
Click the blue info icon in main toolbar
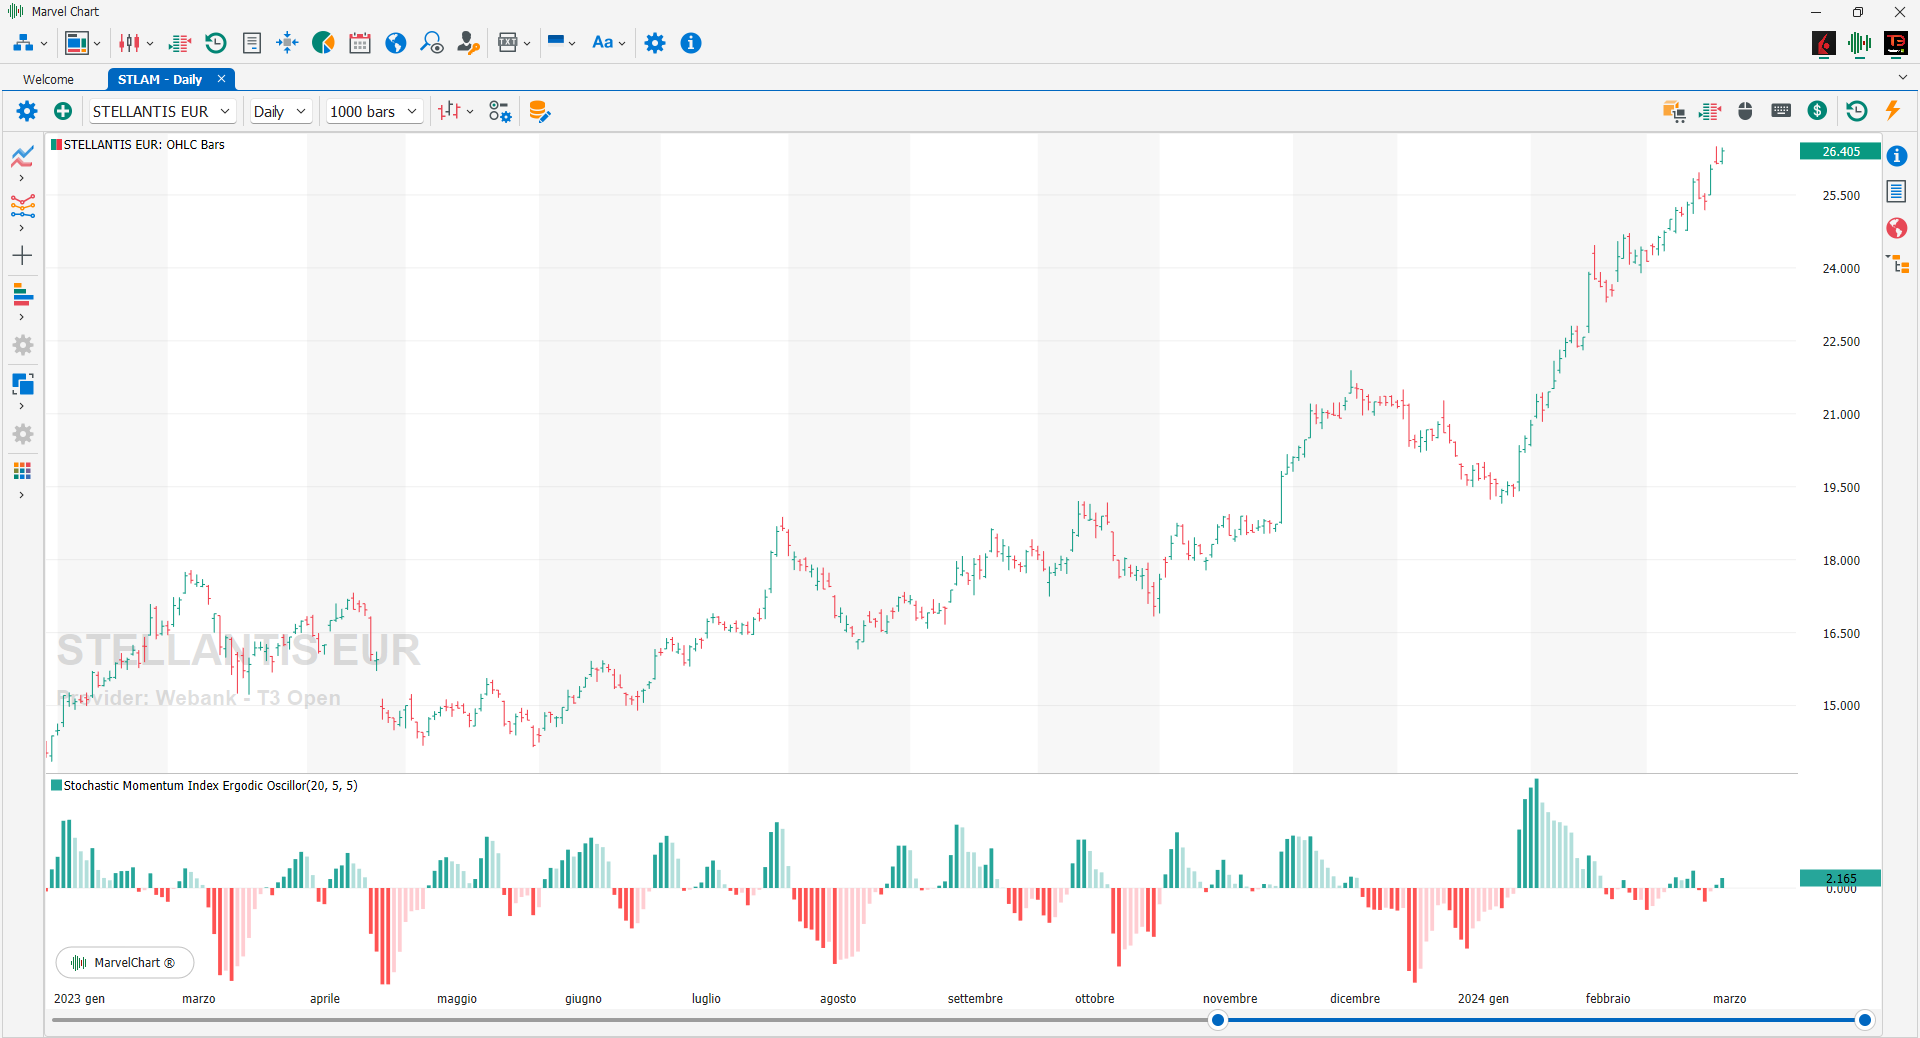click(x=691, y=43)
